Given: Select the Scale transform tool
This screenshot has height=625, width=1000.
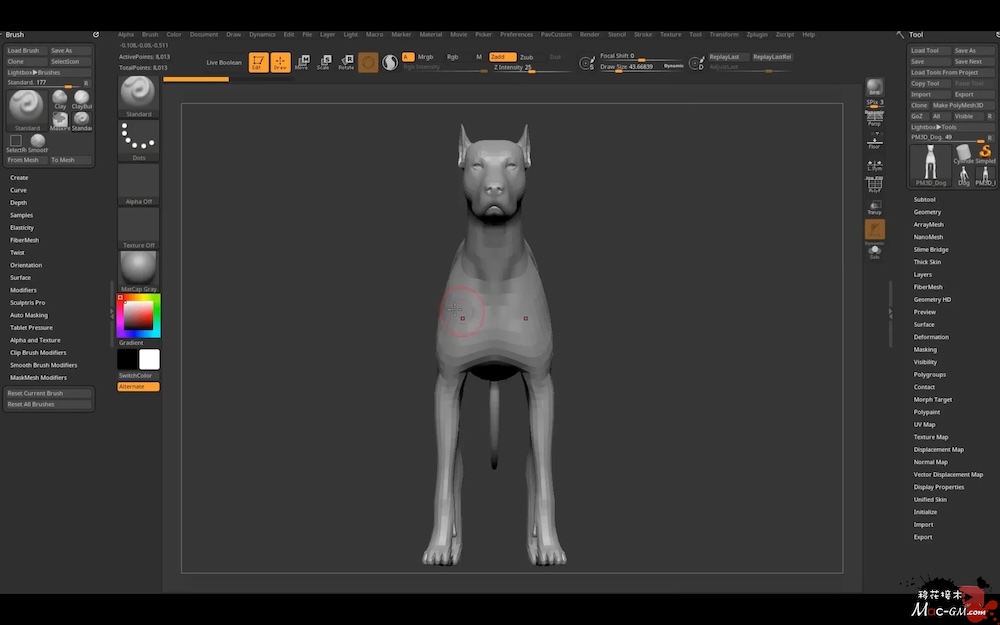Looking at the screenshot, I should pos(324,63).
